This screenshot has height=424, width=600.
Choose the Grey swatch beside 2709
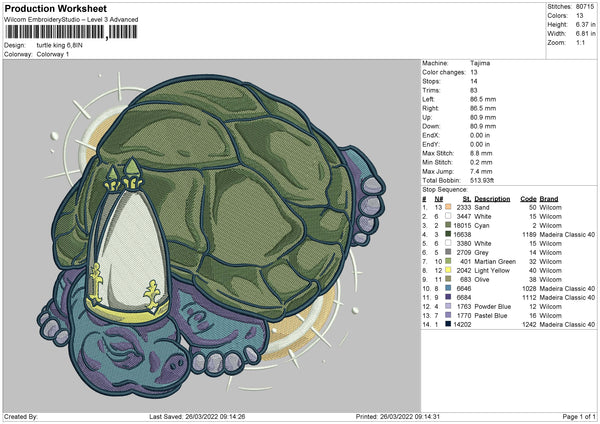pos(448,252)
